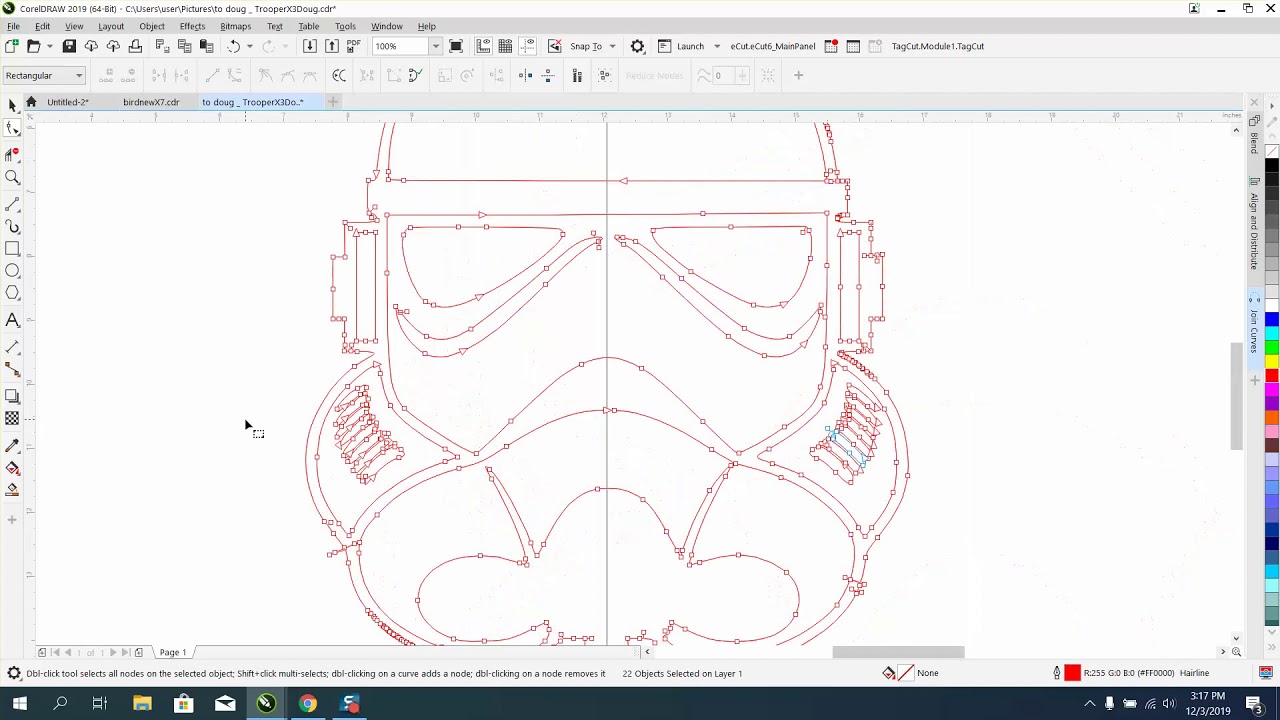Select the Crop tool in the toolbox
The height and width of the screenshot is (720, 1280).
[12, 154]
